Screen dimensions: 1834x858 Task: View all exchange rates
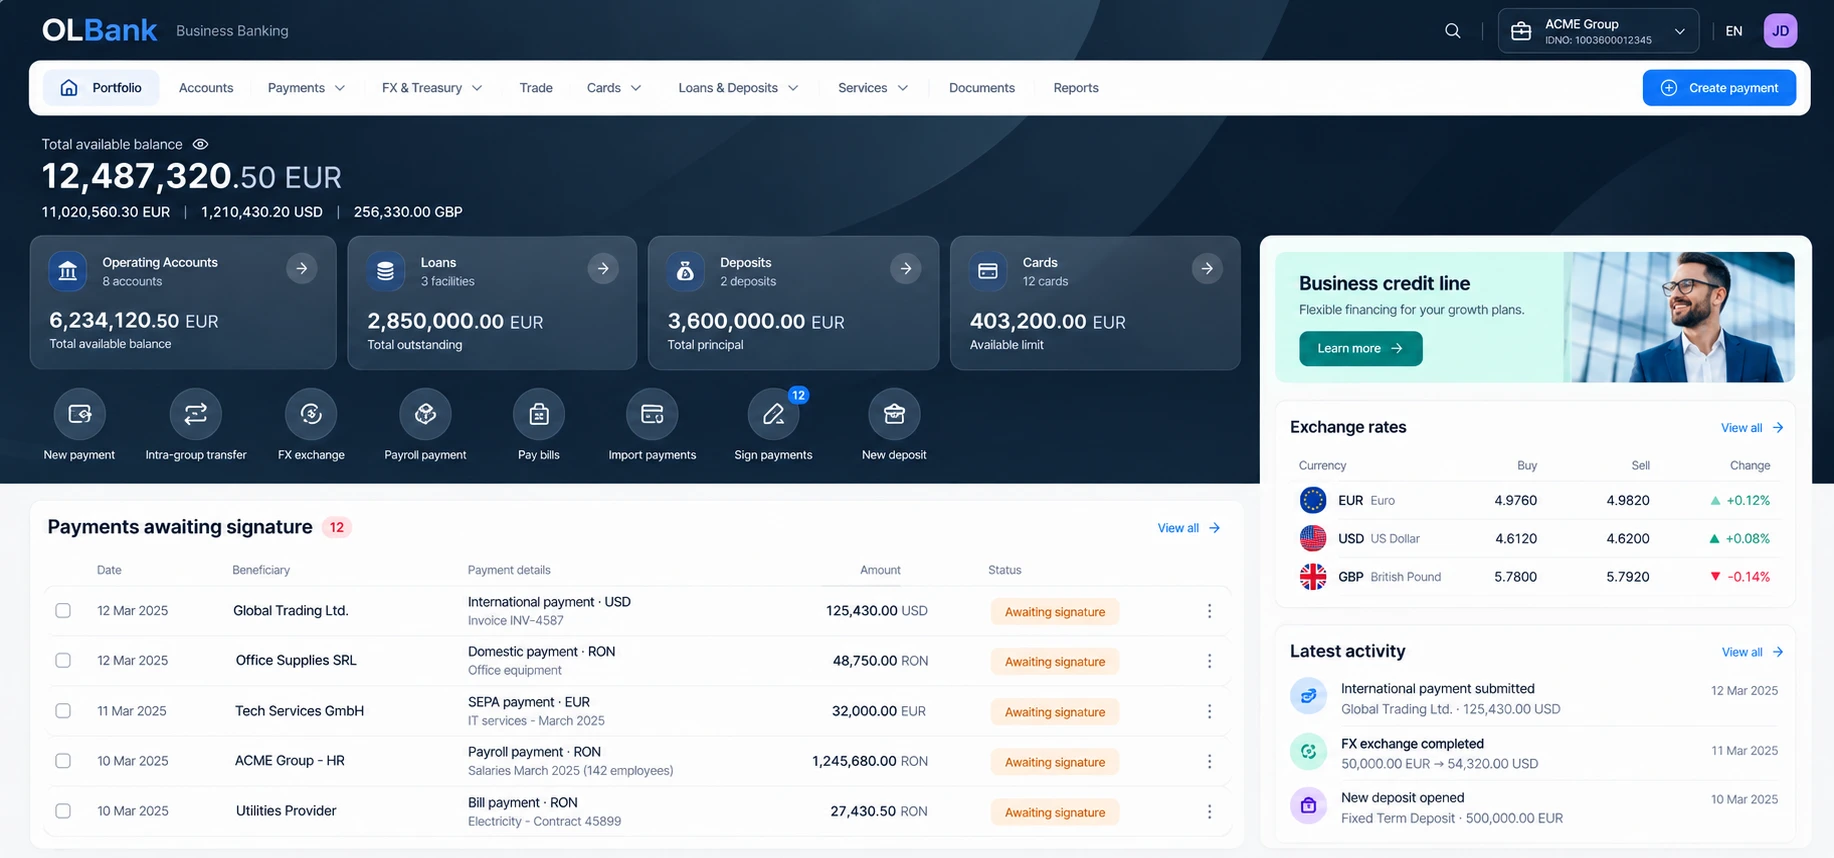[x=1752, y=428]
